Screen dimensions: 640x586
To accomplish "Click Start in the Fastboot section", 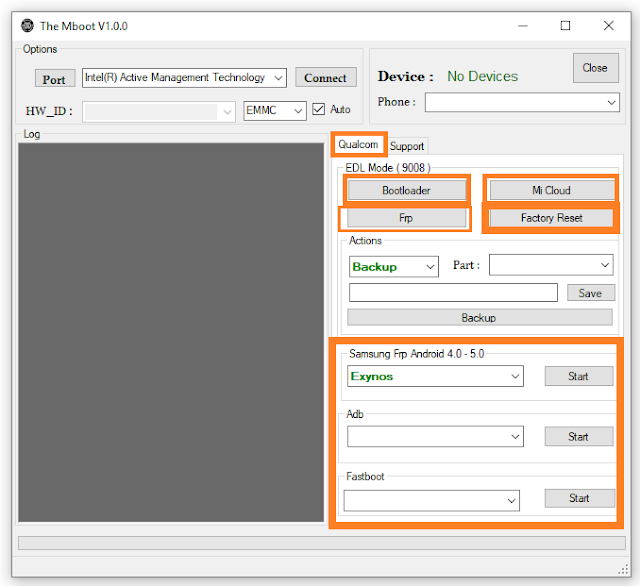I will click(580, 498).
